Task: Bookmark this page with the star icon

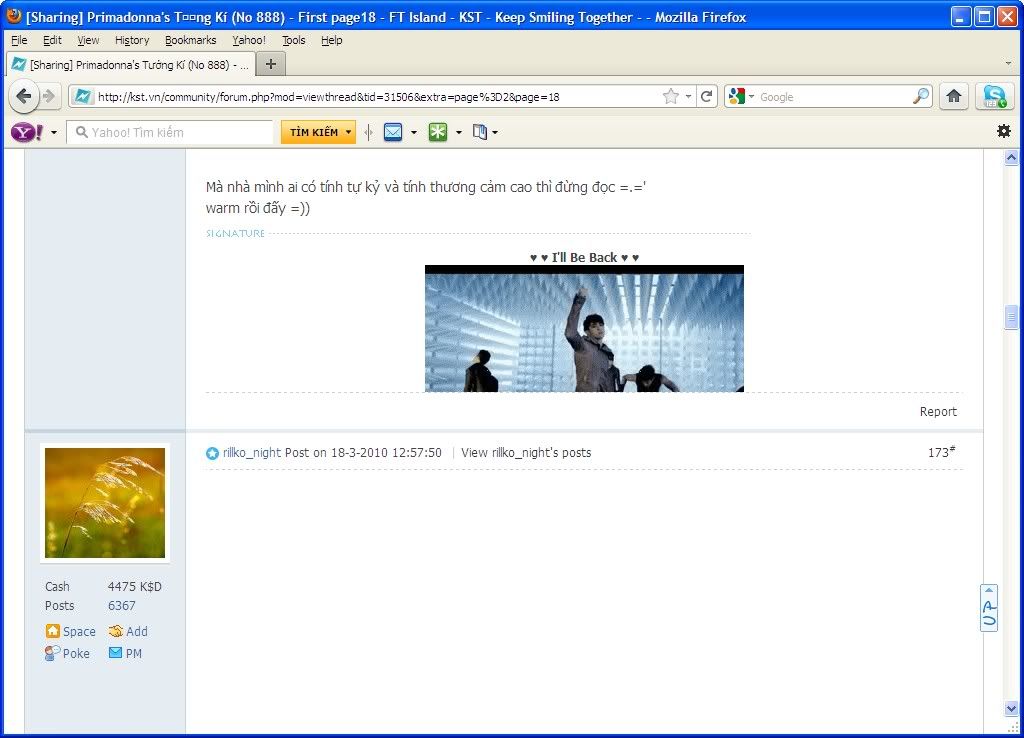Action: (x=671, y=97)
